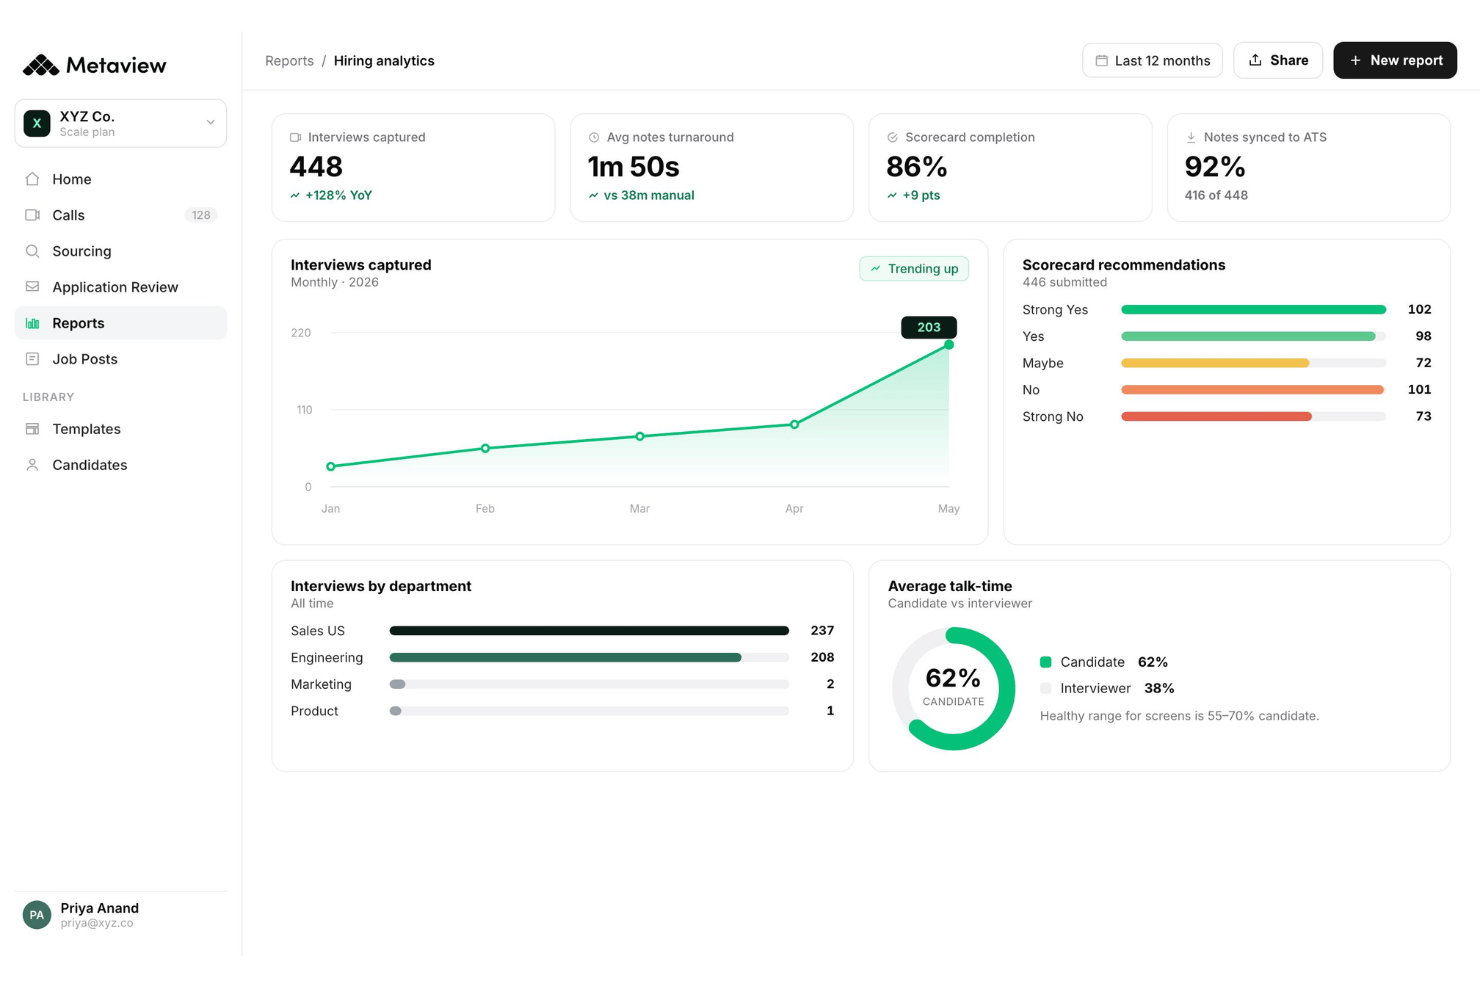Click the April data point on chart

pos(794,425)
